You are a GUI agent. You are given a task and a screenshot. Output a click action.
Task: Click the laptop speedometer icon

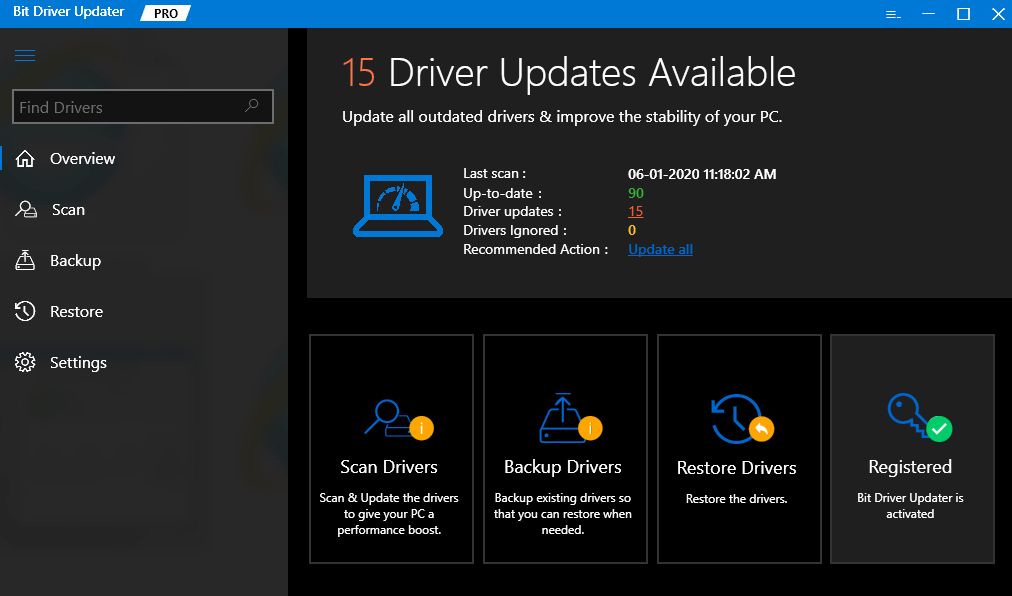tap(398, 205)
